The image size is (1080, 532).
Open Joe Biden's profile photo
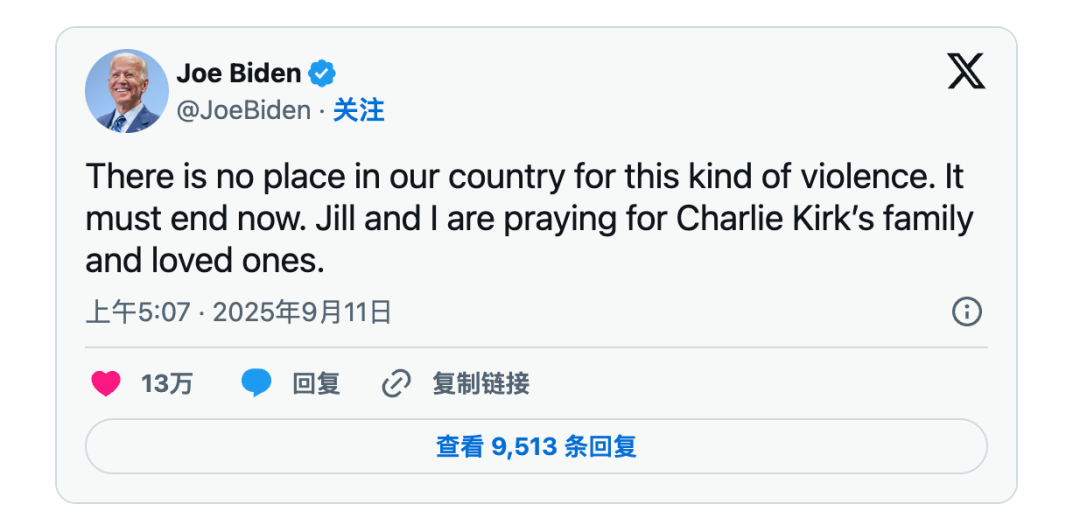[x=127, y=91]
